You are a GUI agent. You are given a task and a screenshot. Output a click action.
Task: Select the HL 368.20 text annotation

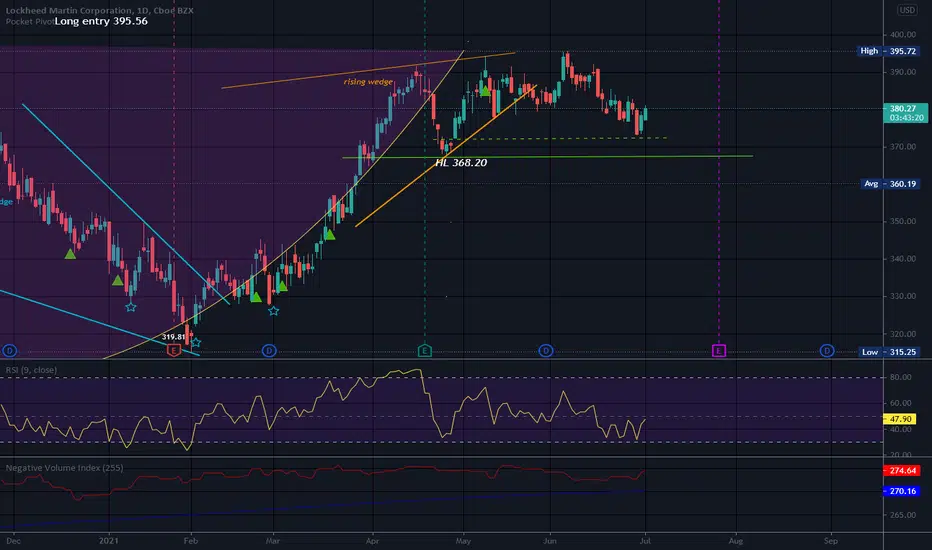pos(461,162)
